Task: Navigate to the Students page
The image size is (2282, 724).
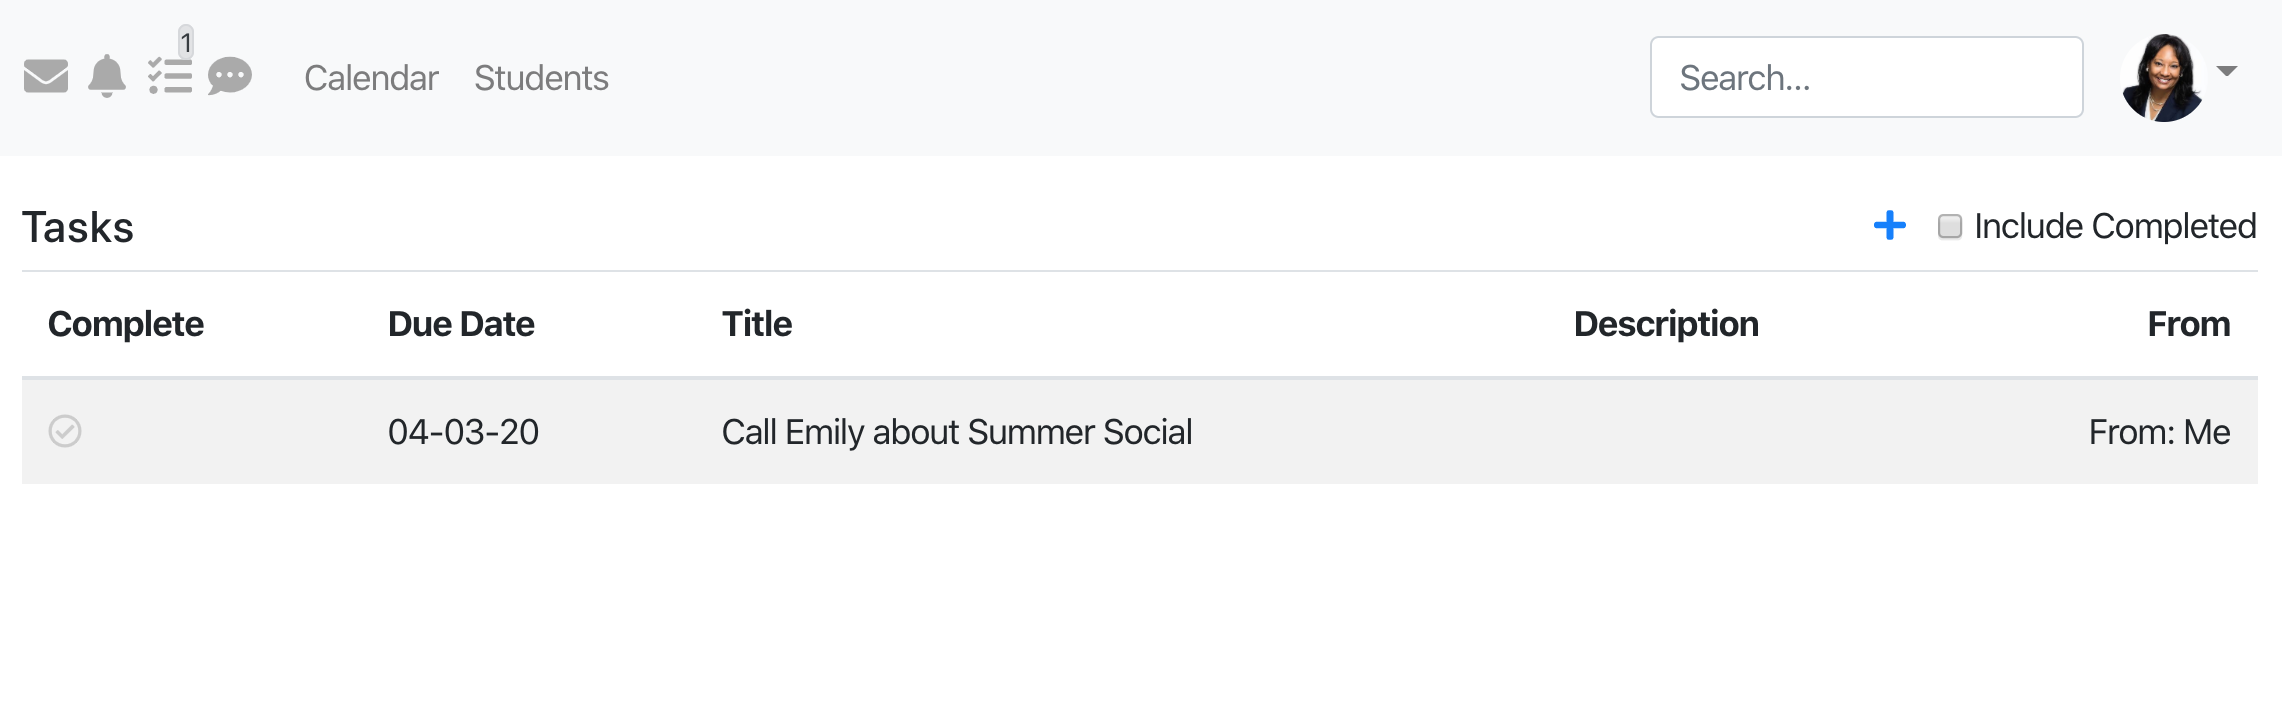Action: click(541, 78)
